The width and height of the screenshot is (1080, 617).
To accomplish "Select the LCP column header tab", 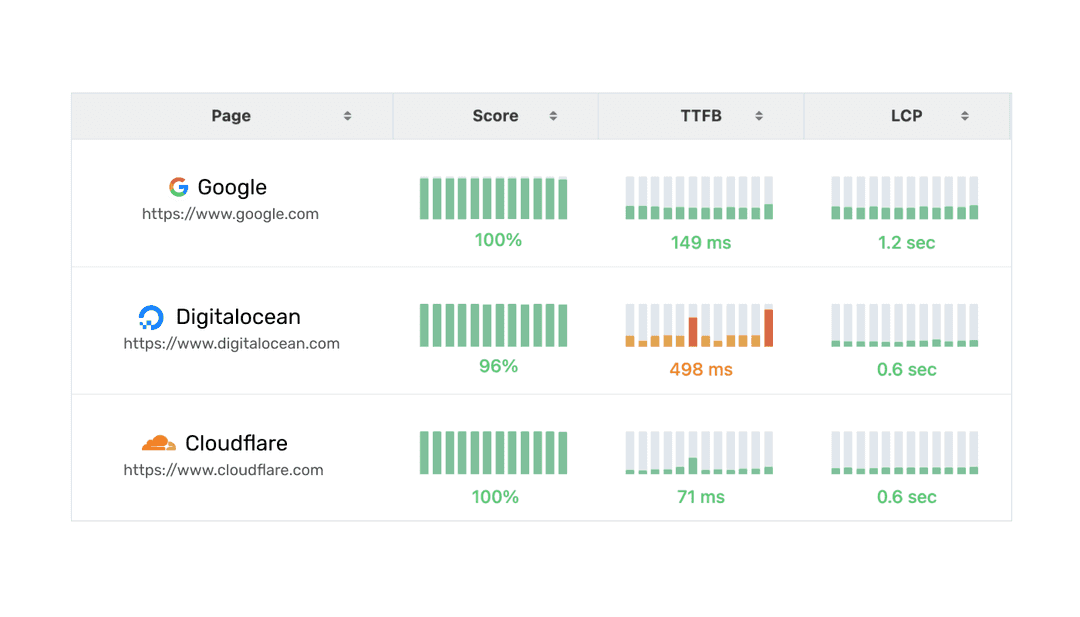I will 906,115.
